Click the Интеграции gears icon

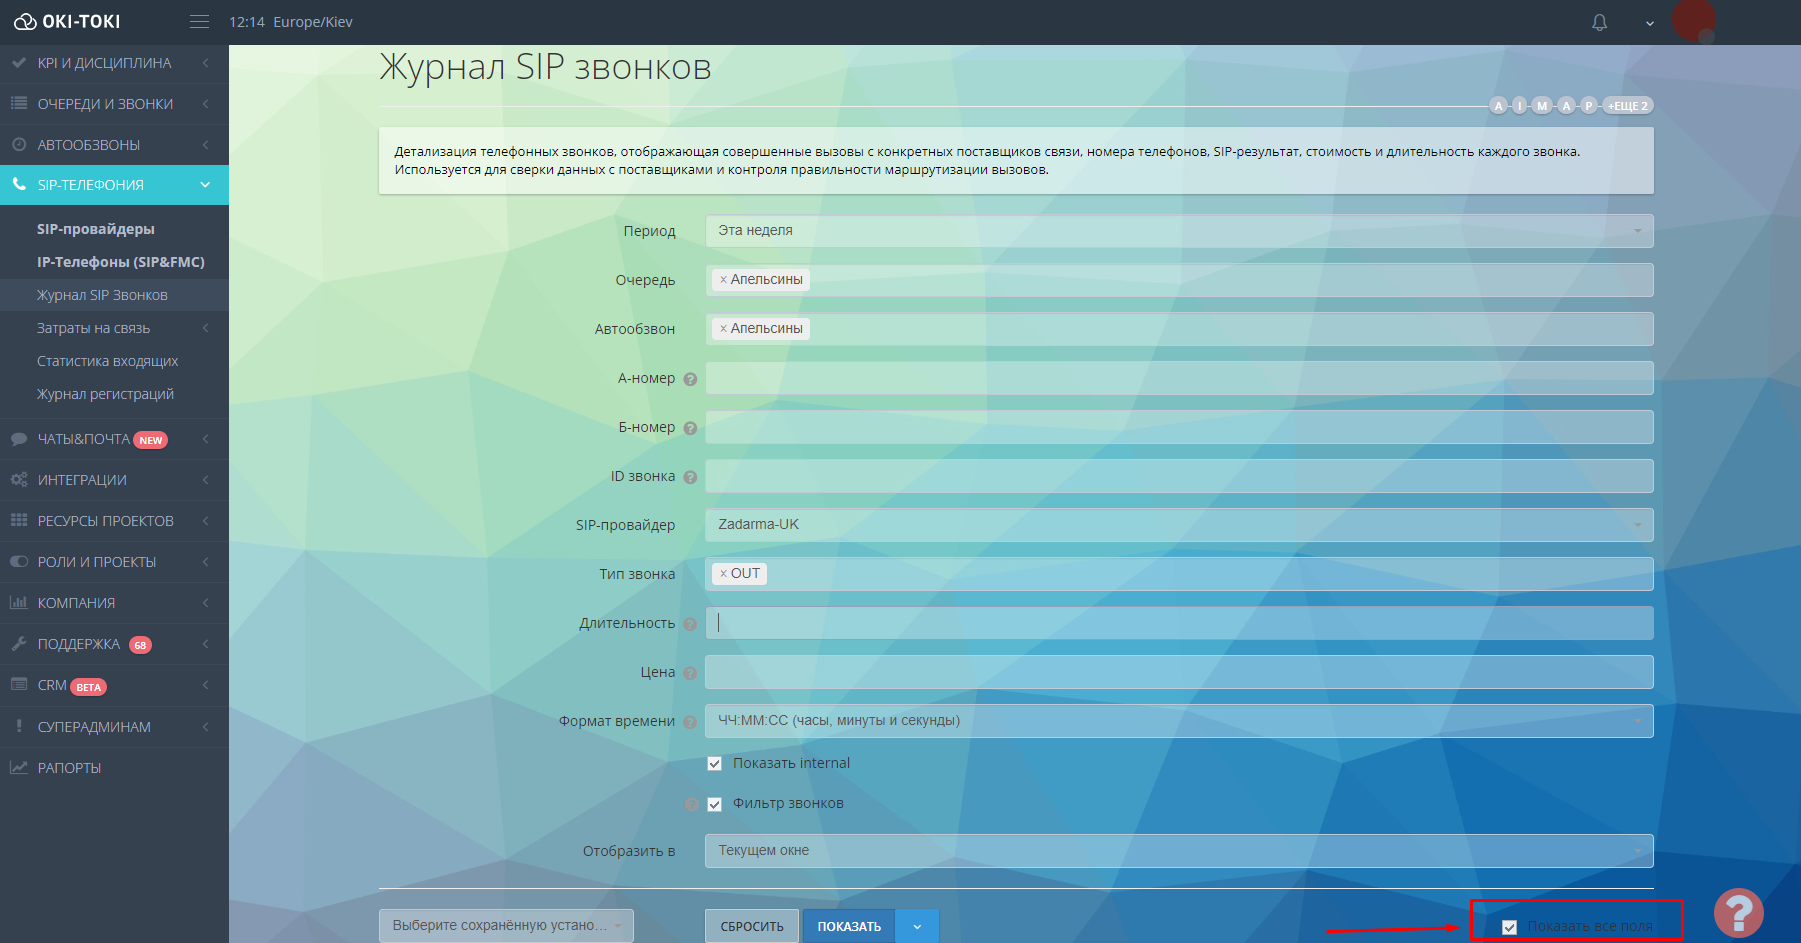pos(19,480)
